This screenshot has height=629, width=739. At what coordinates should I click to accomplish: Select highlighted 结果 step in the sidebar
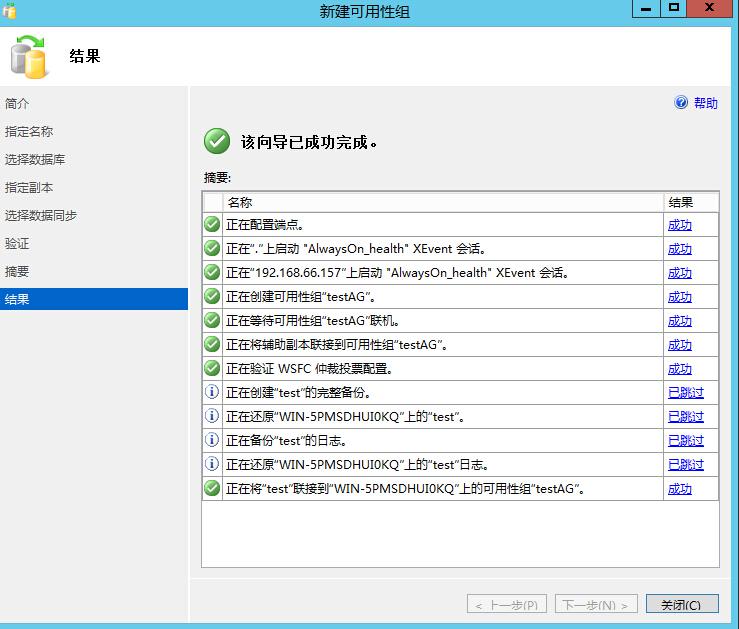coord(94,299)
